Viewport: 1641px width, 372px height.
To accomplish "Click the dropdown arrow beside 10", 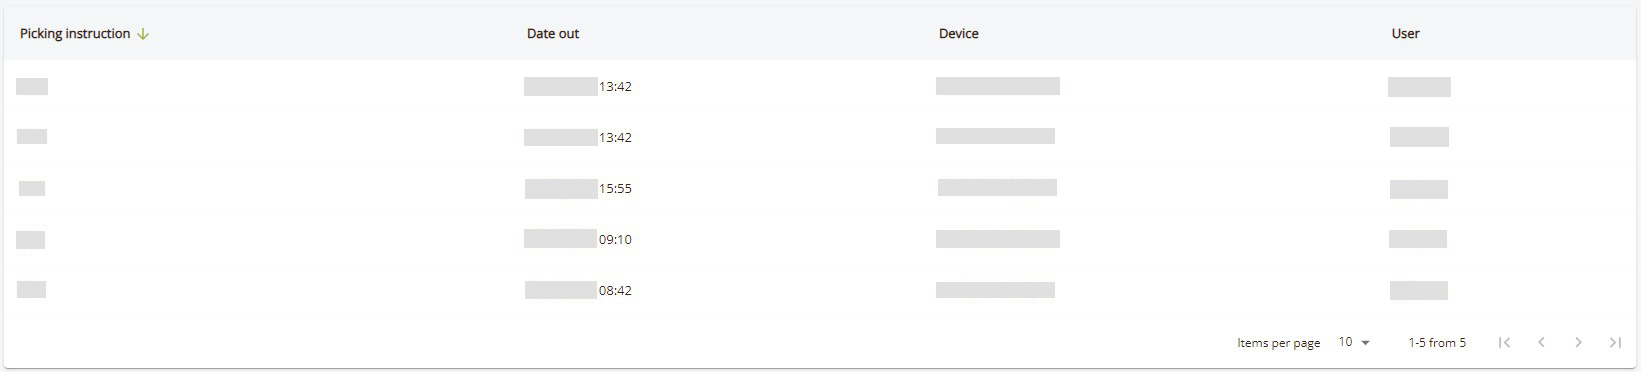I will (1366, 343).
